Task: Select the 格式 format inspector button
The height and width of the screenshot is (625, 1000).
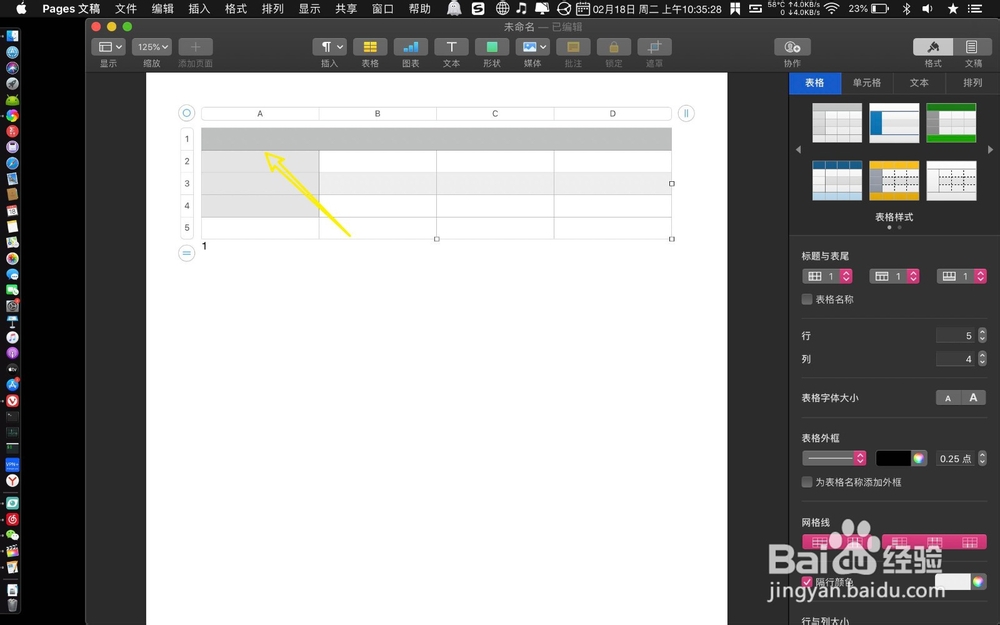Action: pos(933,47)
